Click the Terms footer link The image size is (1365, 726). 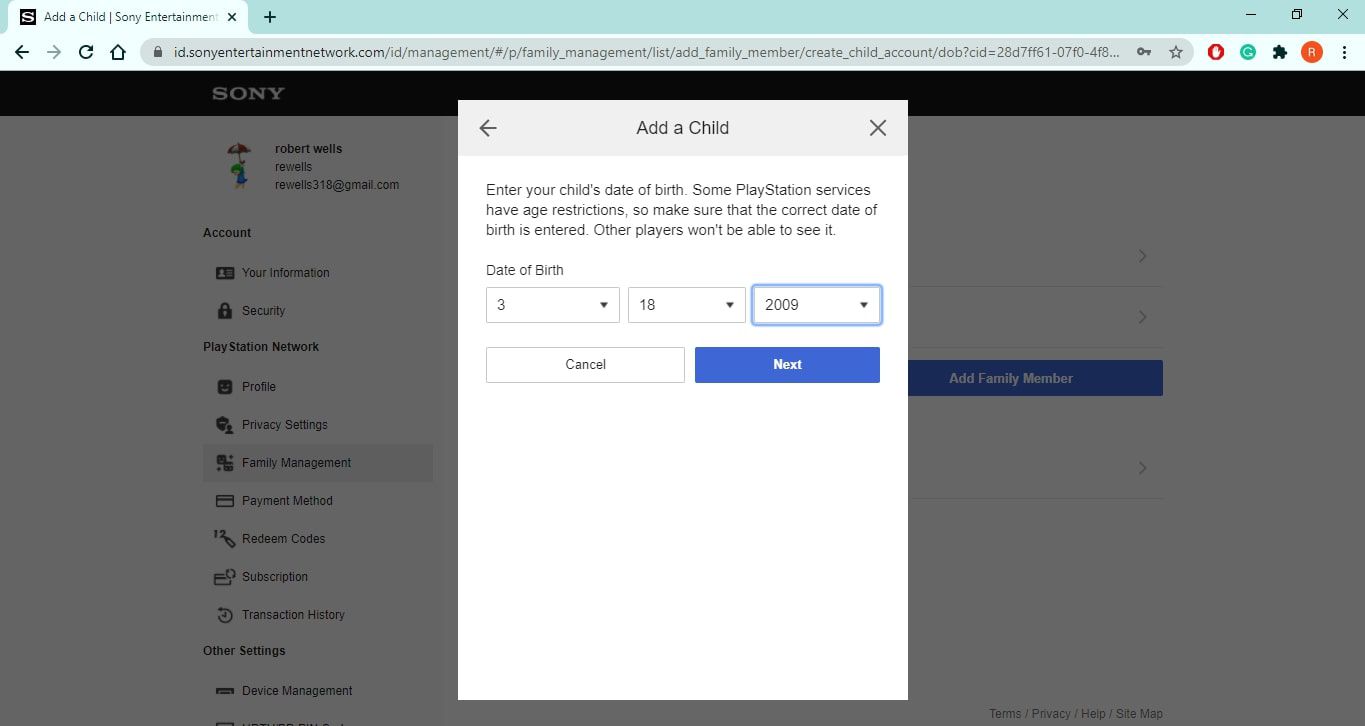[x=1005, y=714]
